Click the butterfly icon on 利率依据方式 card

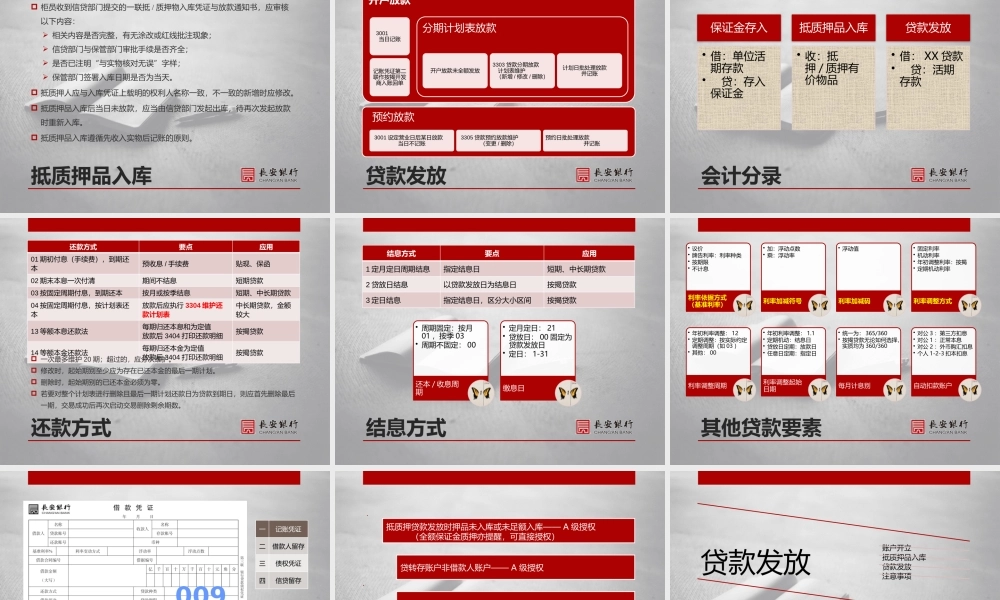point(743,304)
